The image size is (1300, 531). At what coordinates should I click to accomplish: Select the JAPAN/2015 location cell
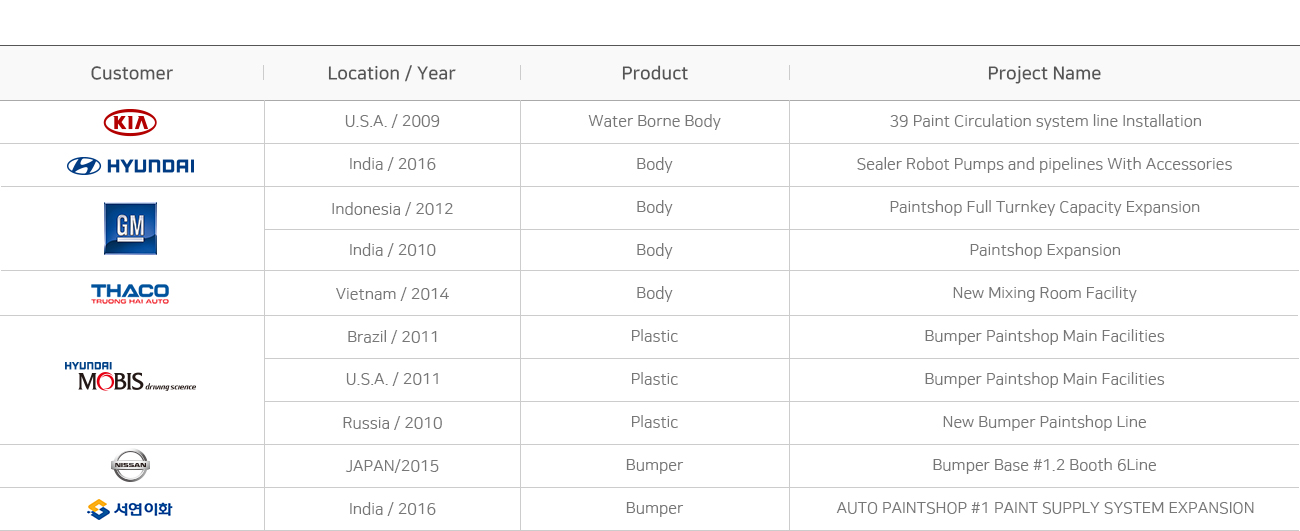(x=392, y=466)
